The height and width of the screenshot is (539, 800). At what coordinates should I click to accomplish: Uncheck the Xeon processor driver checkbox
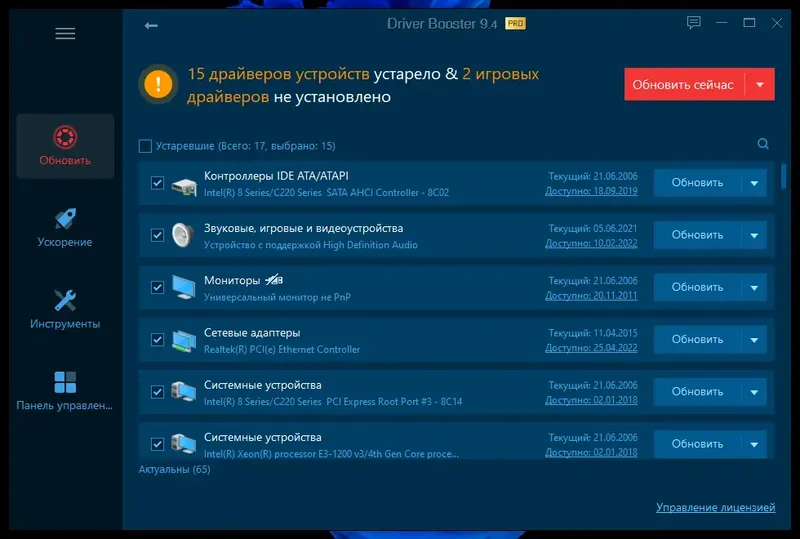157,444
